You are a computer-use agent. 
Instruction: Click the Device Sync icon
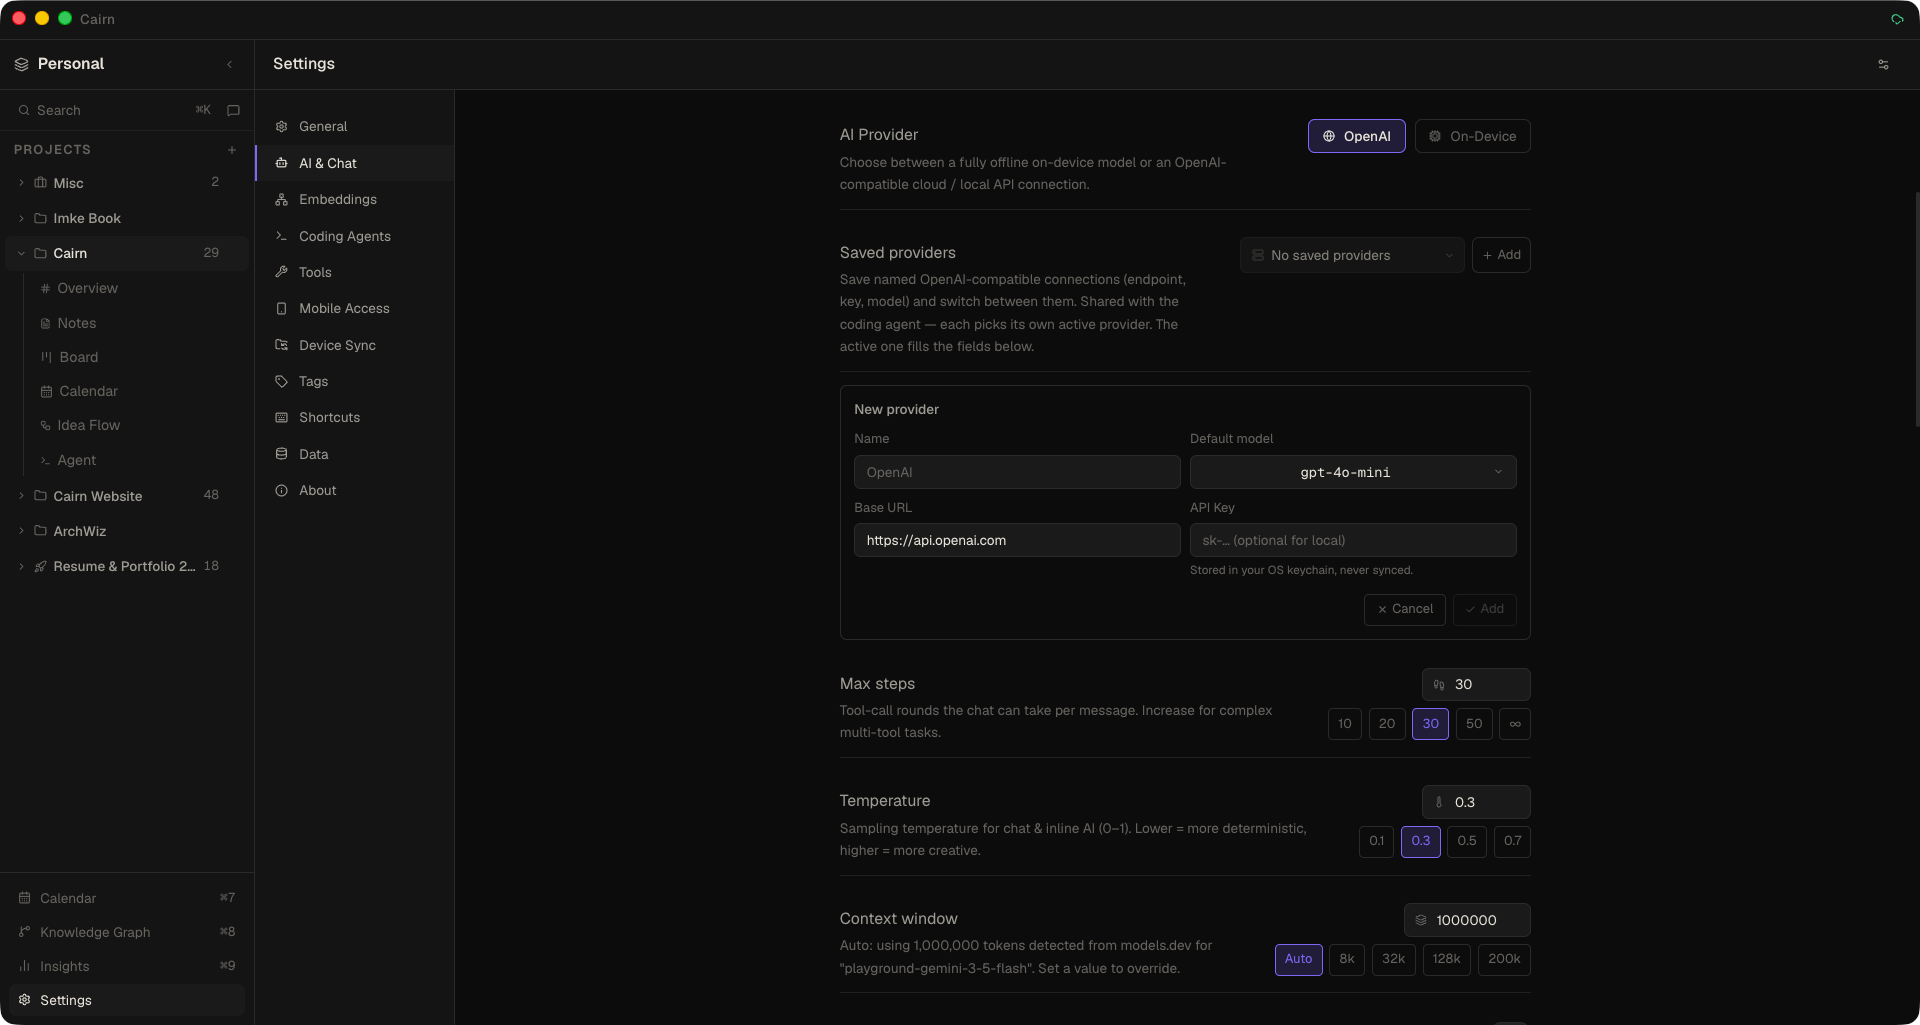pos(282,345)
